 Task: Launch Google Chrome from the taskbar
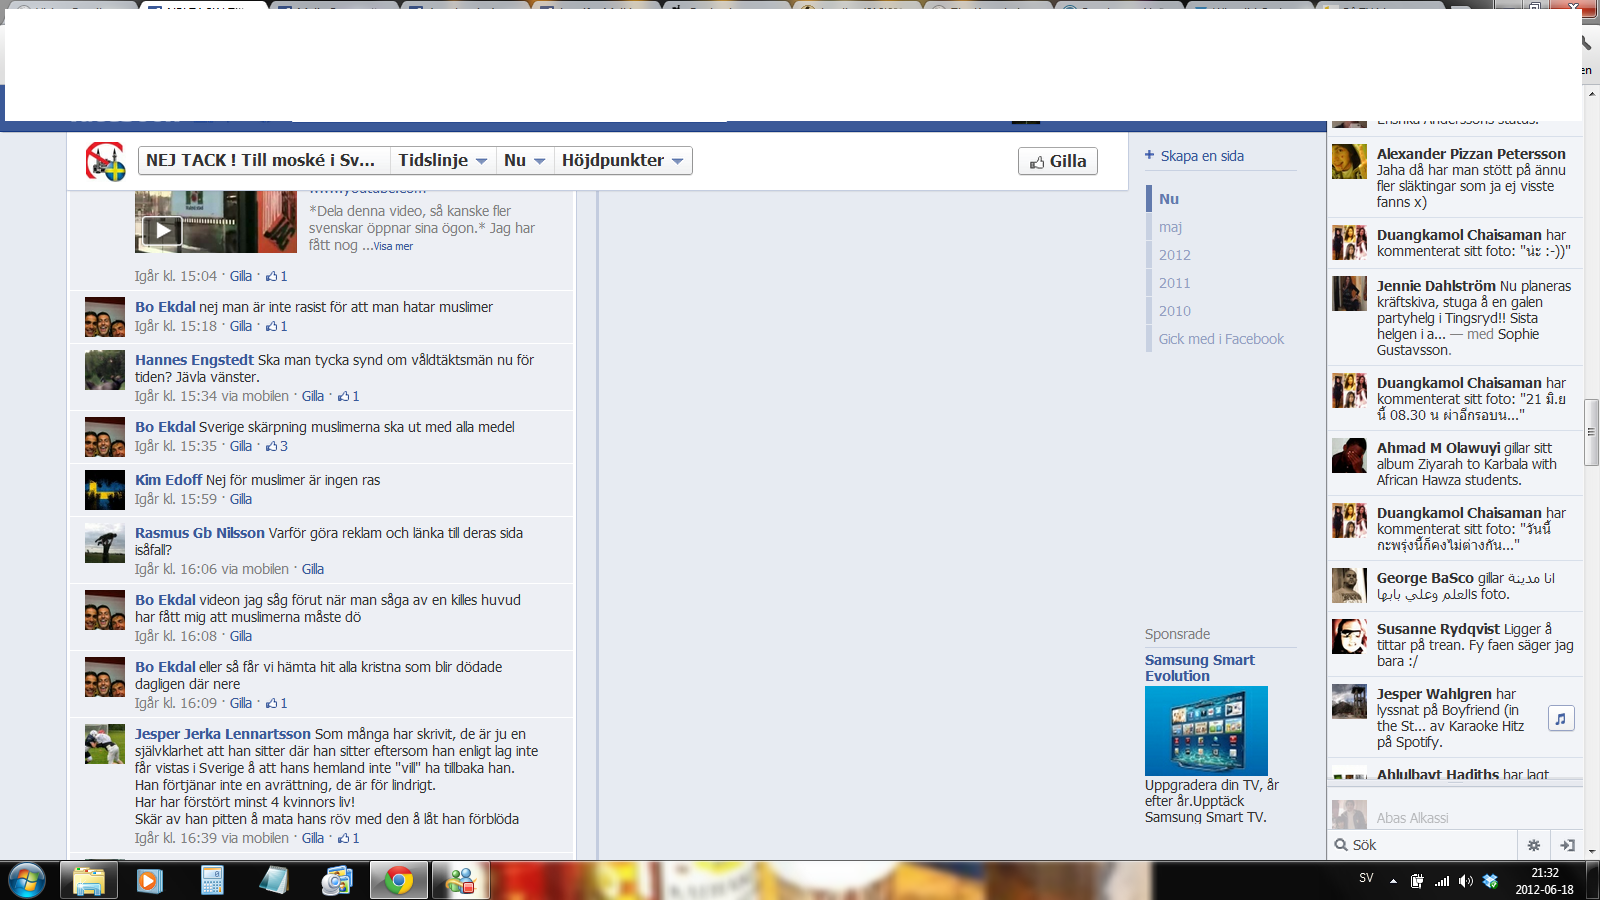click(x=399, y=881)
